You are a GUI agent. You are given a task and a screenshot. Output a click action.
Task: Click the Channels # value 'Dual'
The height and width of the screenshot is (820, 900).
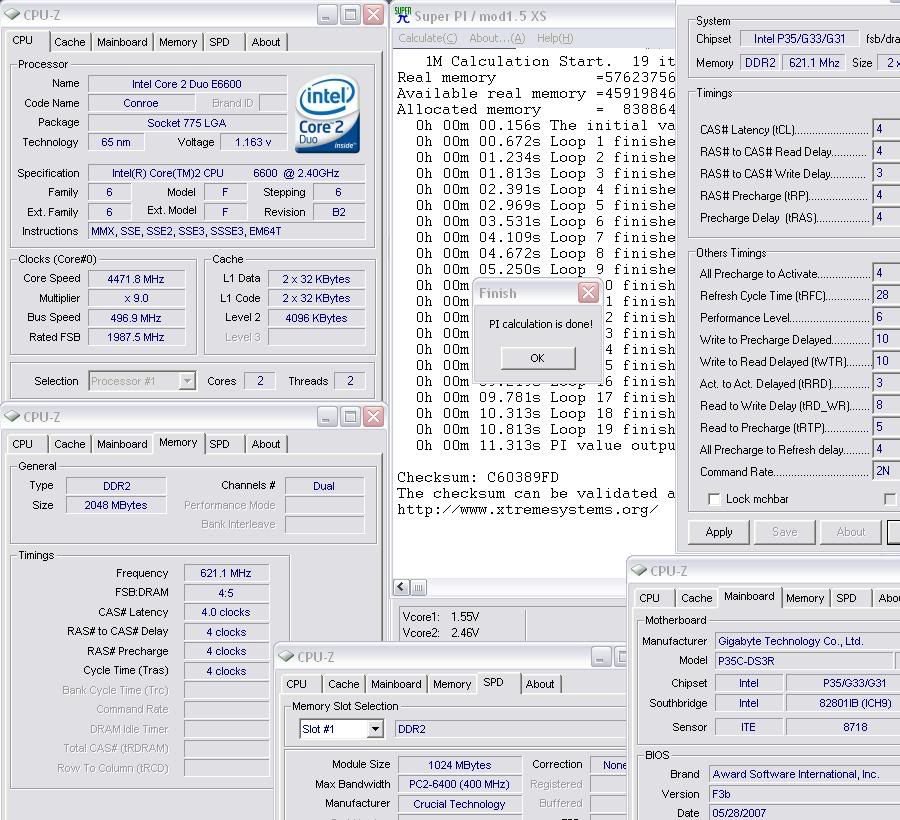click(x=324, y=486)
